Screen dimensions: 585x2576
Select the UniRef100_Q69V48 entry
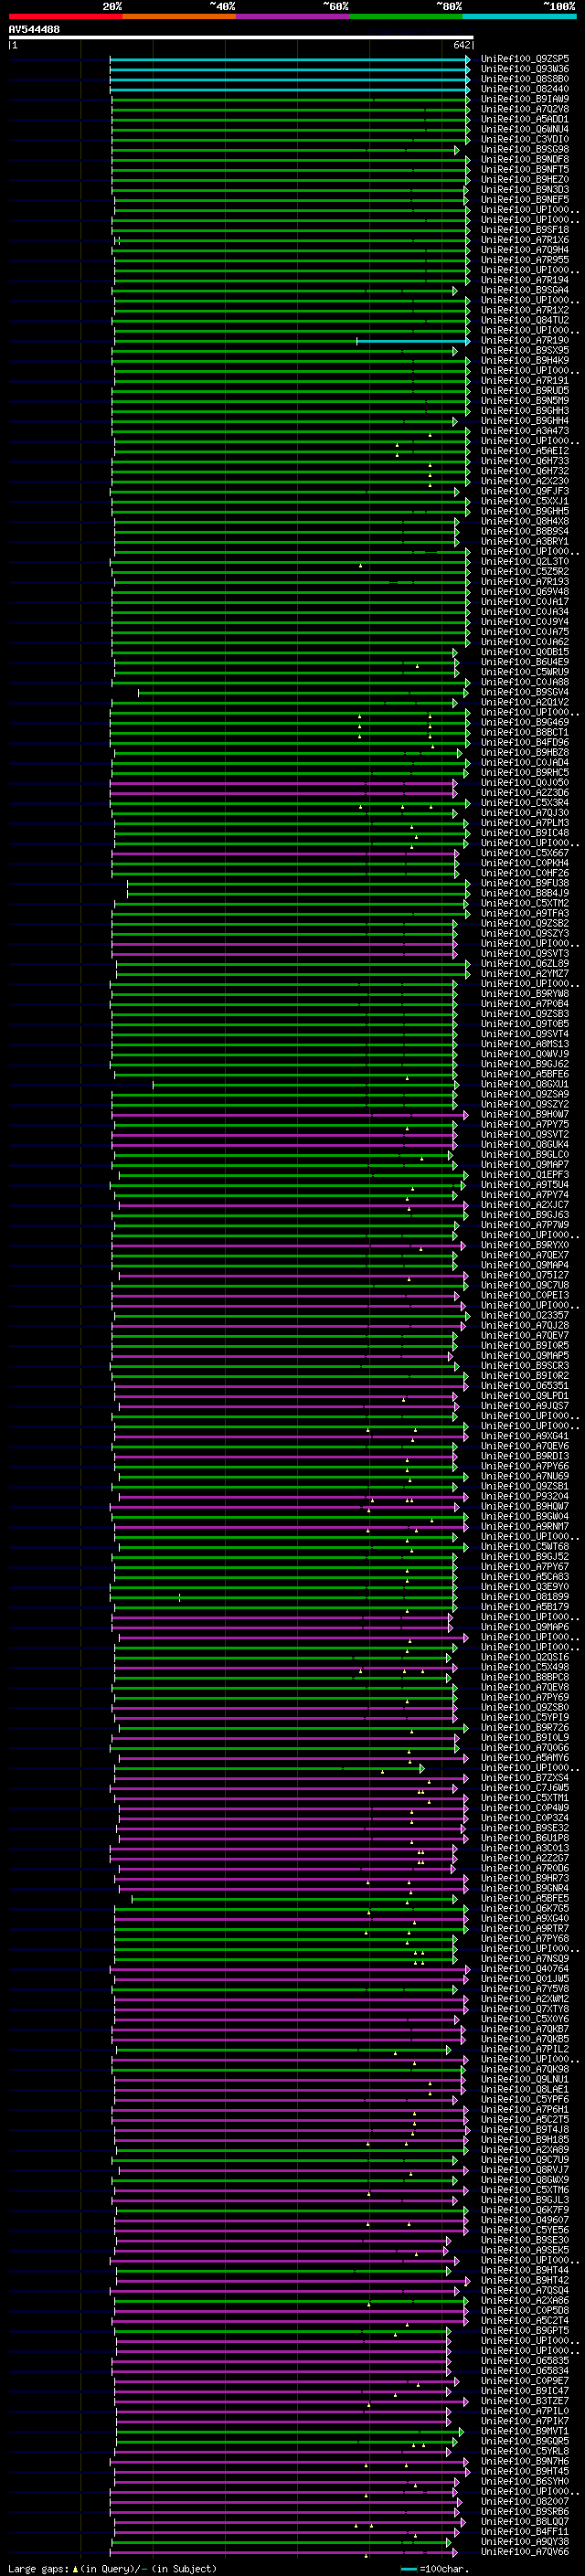tap(525, 592)
